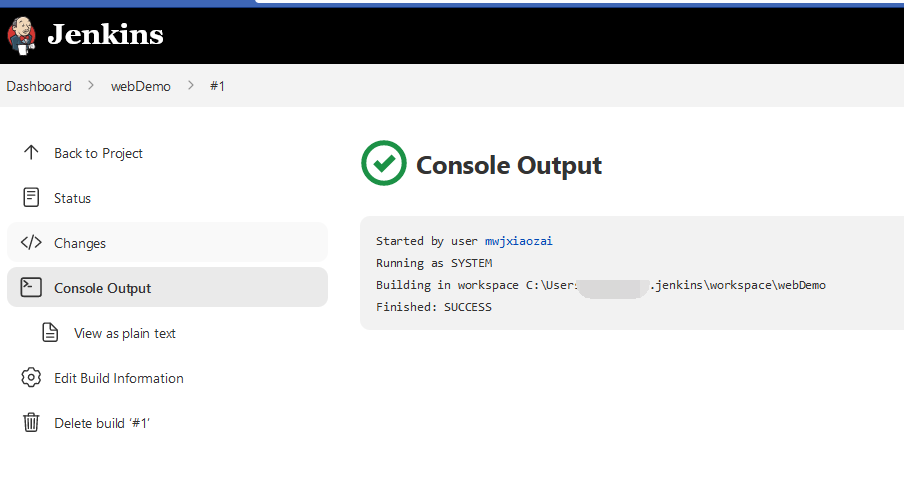Open View as plain text
The width and height of the screenshot is (904, 499).
coord(125,334)
